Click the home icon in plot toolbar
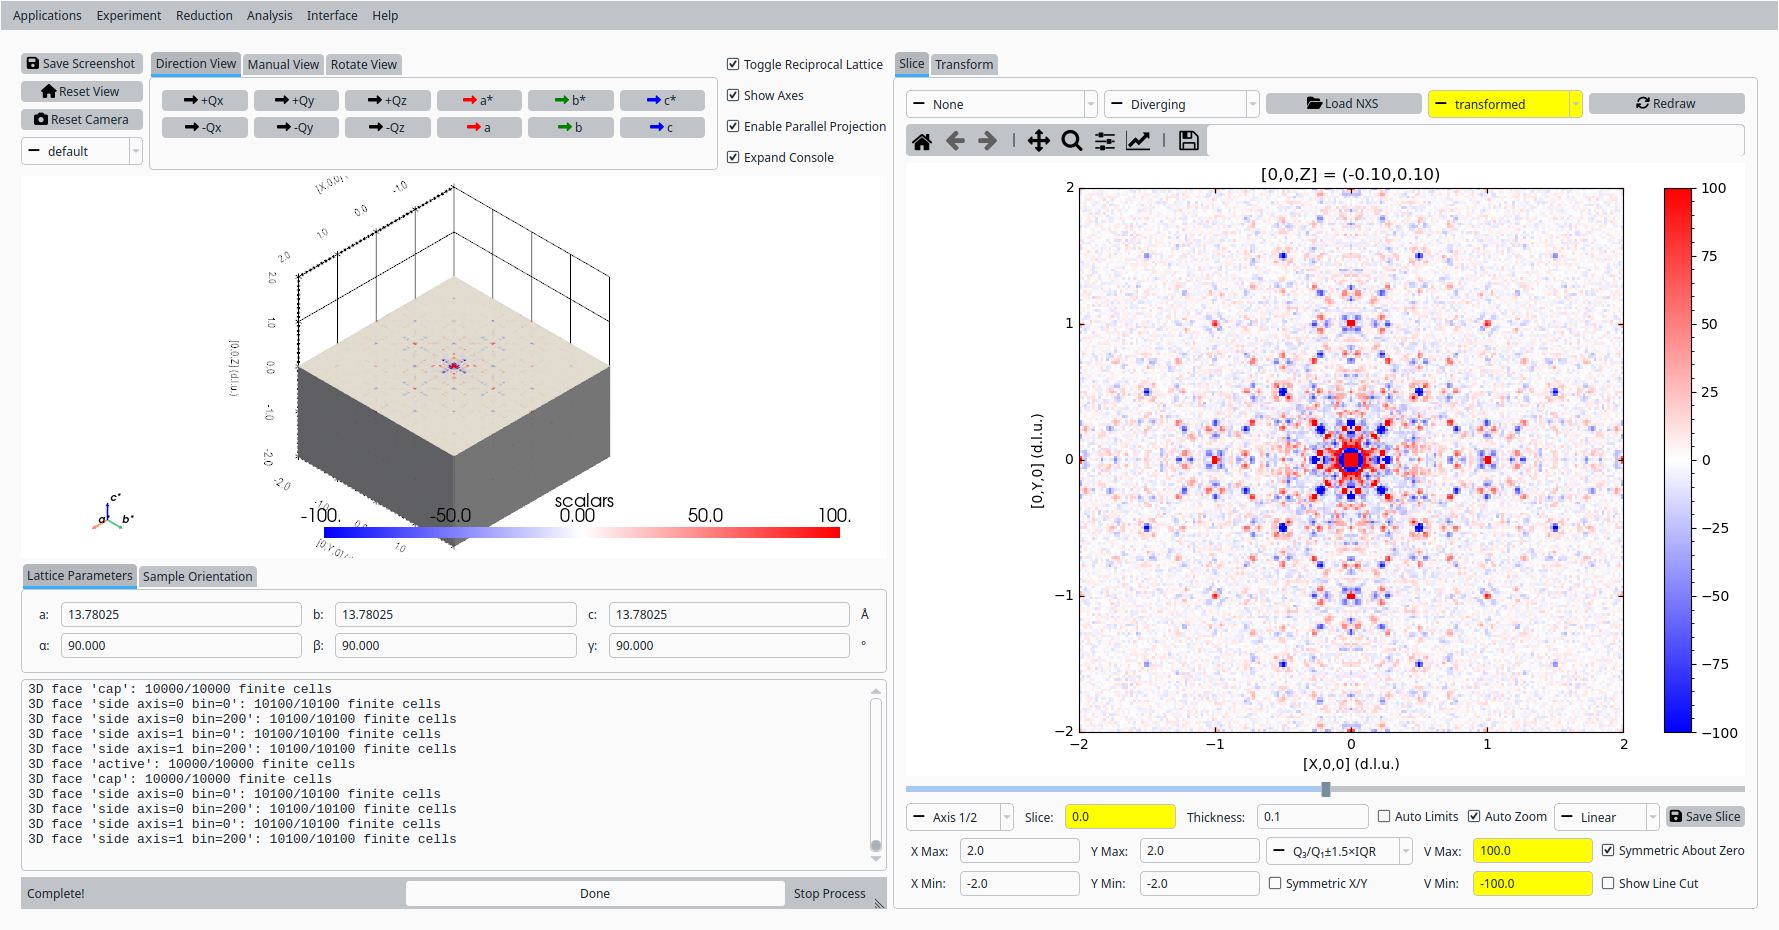Viewport: 1779px width, 930px height. (x=922, y=141)
